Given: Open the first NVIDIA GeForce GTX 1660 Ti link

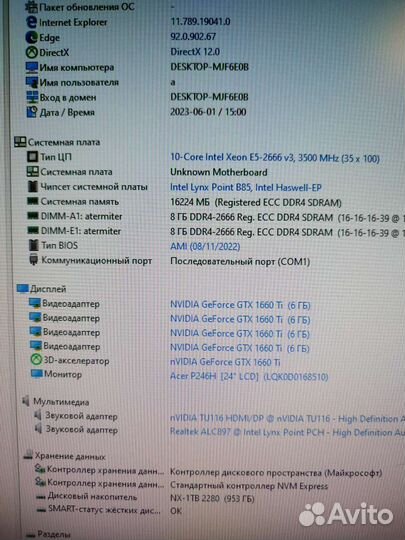Looking at the screenshot, I should (240, 305).
